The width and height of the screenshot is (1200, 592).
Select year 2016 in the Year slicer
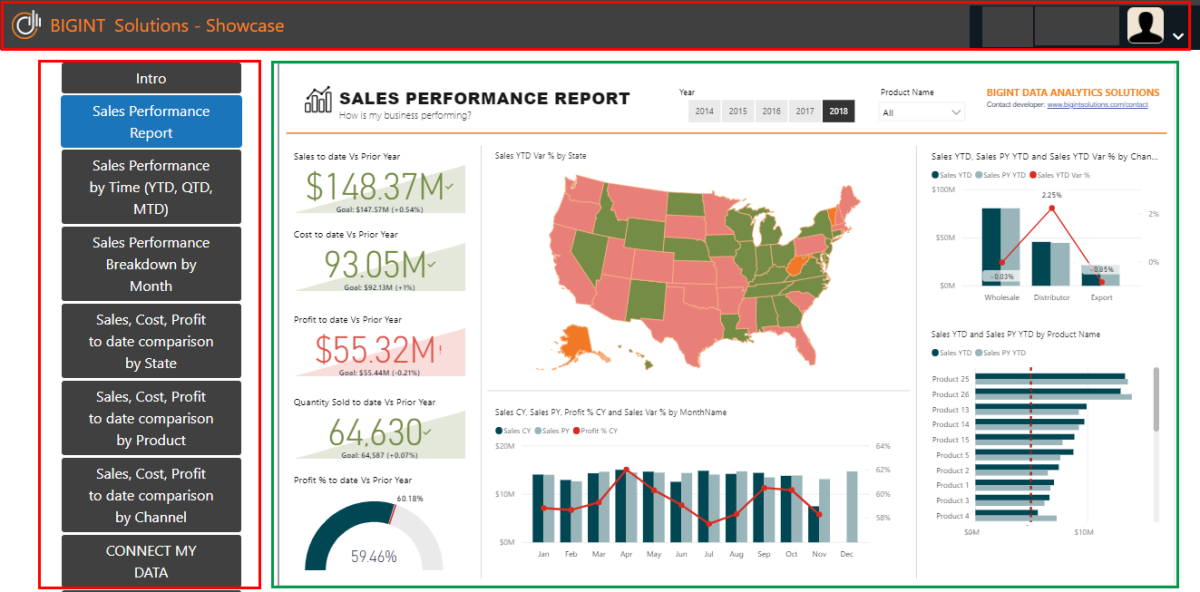pos(771,112)
